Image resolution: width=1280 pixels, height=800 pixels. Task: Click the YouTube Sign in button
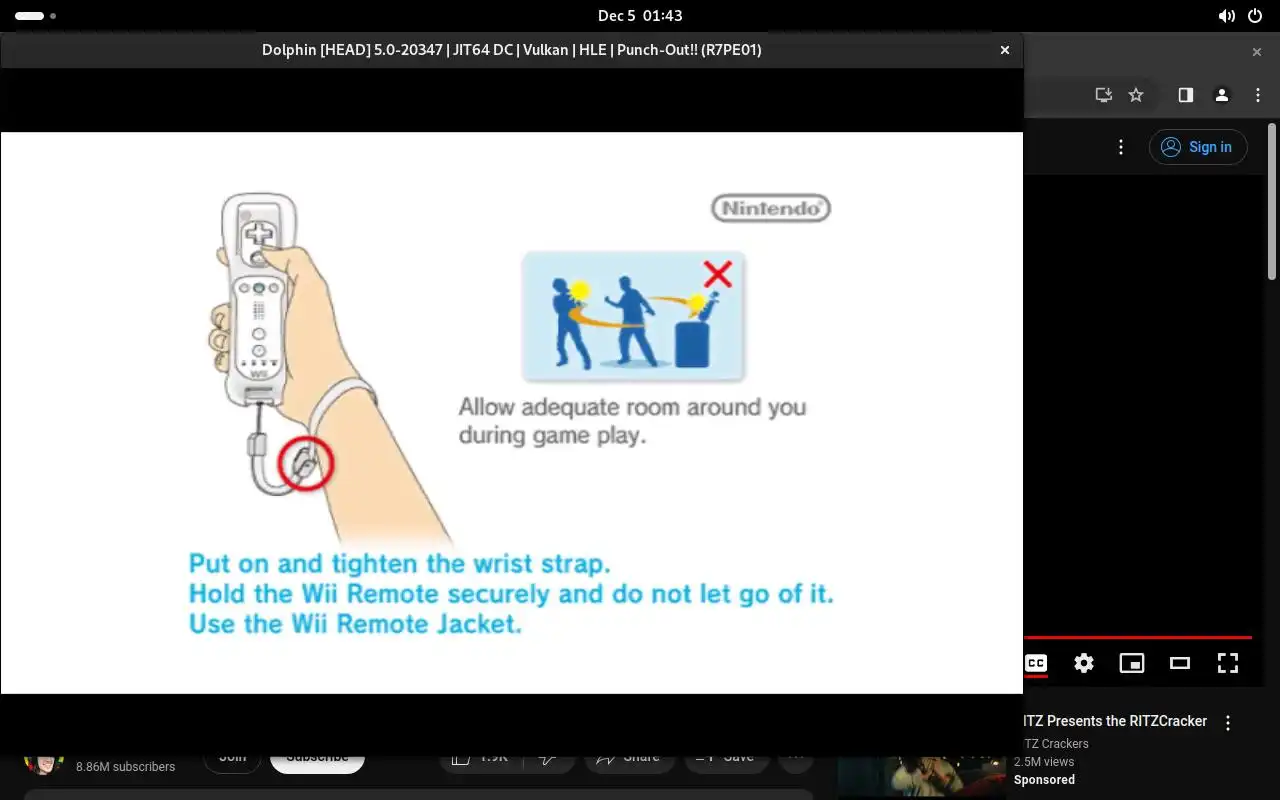[1198, 147]
